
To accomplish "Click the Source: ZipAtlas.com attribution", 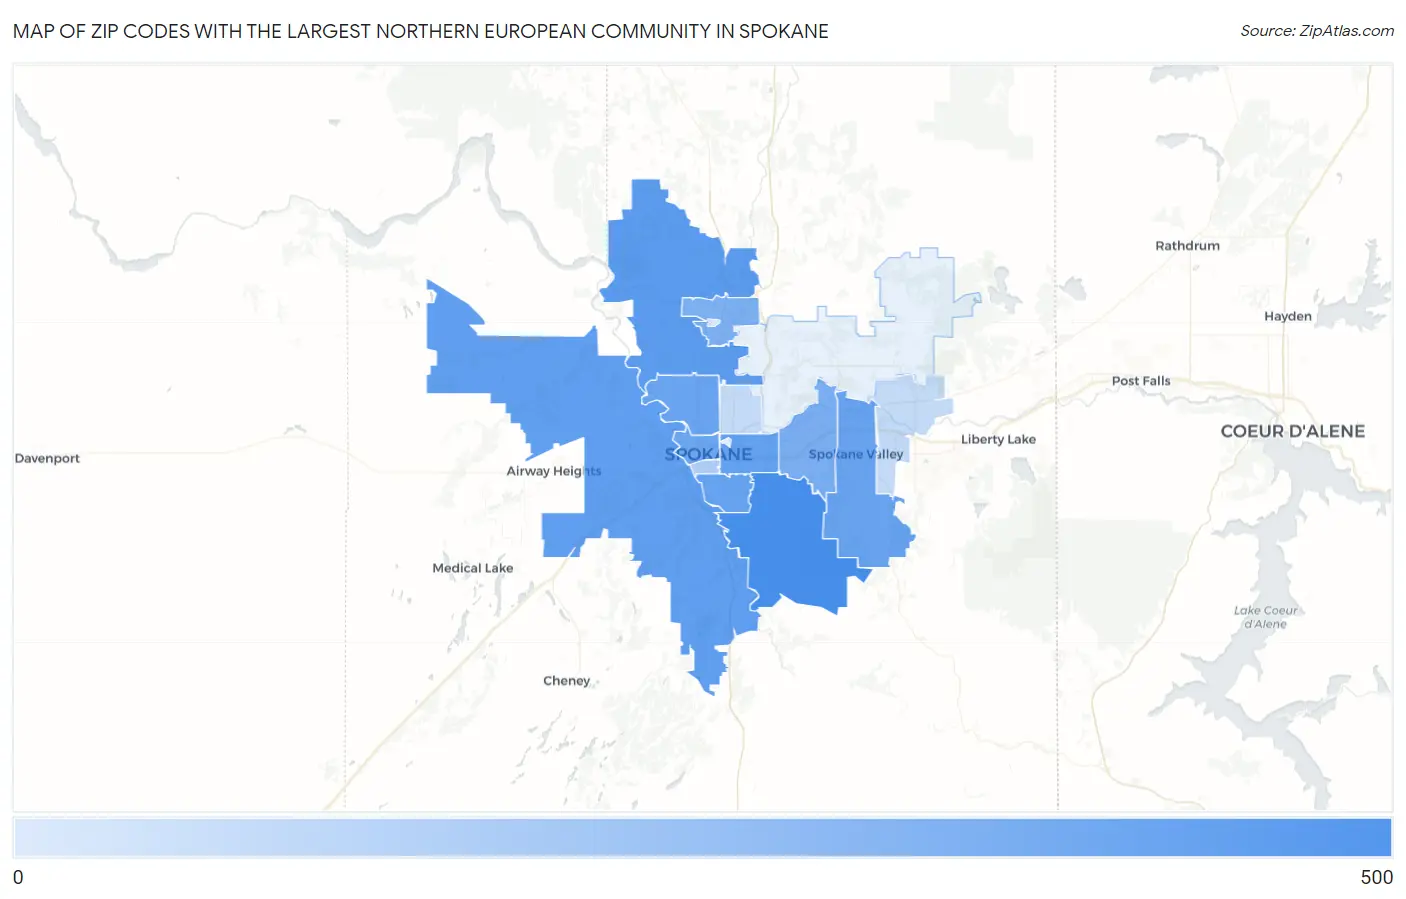I will [x=1317, y=31].
